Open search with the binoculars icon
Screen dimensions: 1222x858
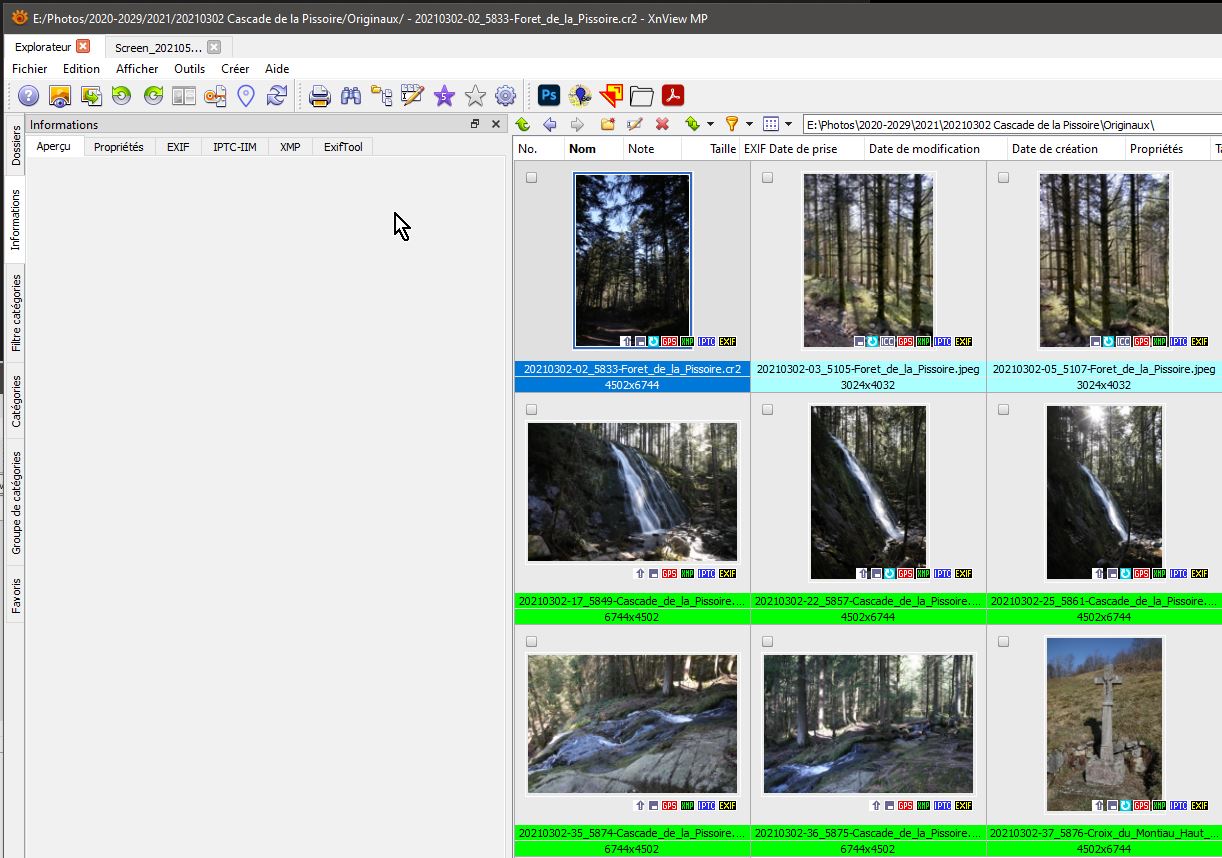tap(351, 96)
